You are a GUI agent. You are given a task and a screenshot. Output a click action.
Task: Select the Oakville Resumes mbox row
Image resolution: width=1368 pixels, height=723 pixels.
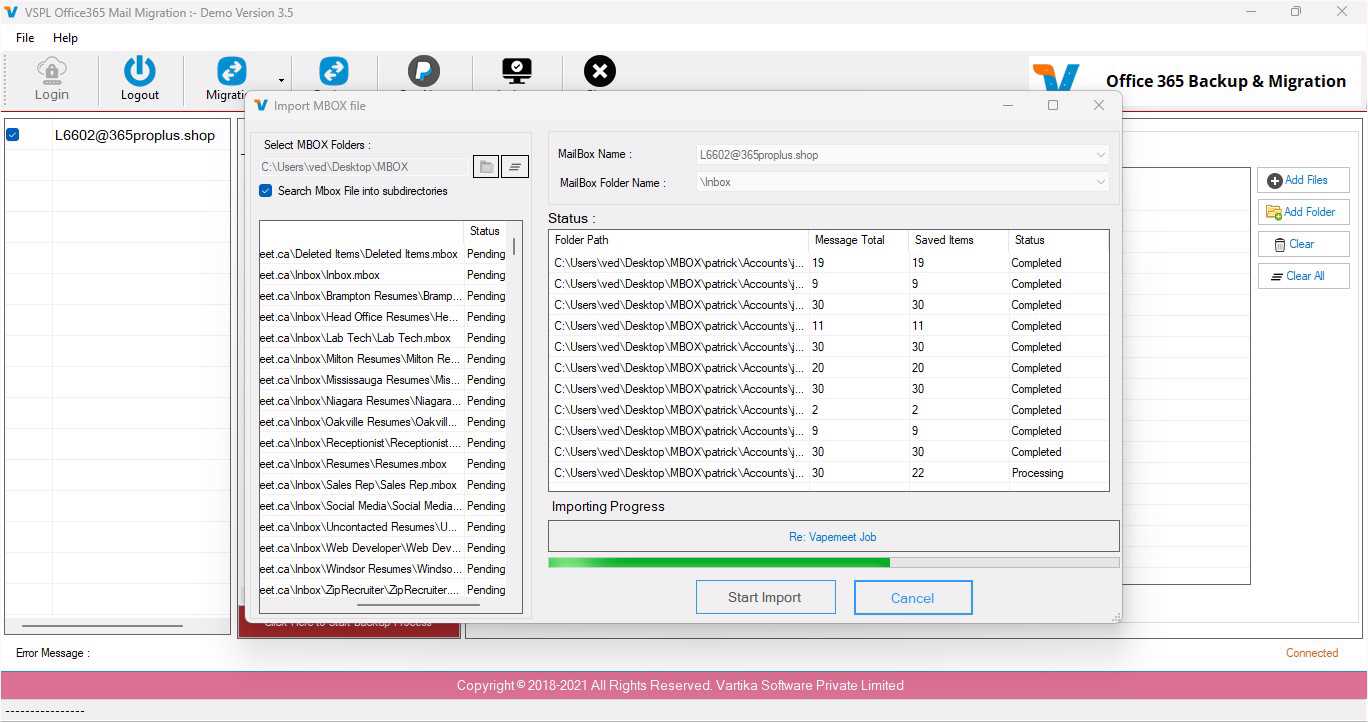(384, 422)
